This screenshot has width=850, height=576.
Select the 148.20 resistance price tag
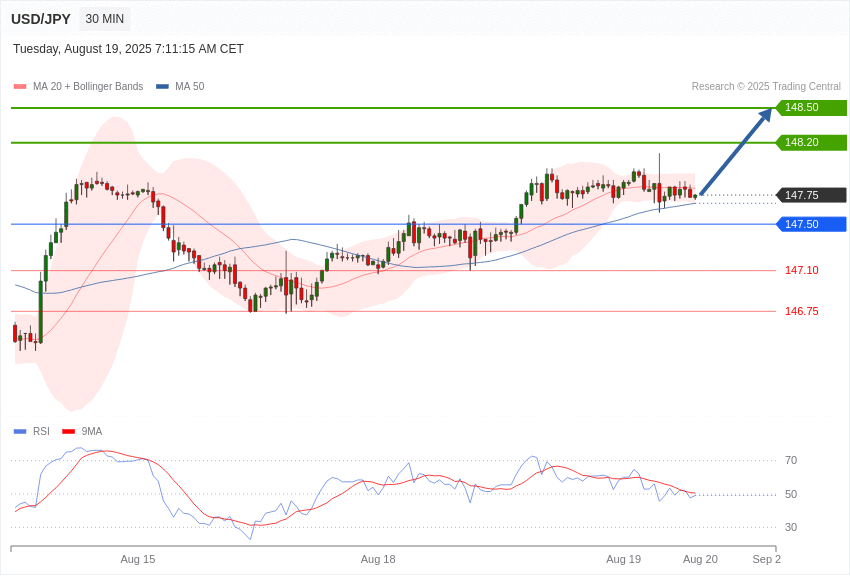click(x=812, y=143)
